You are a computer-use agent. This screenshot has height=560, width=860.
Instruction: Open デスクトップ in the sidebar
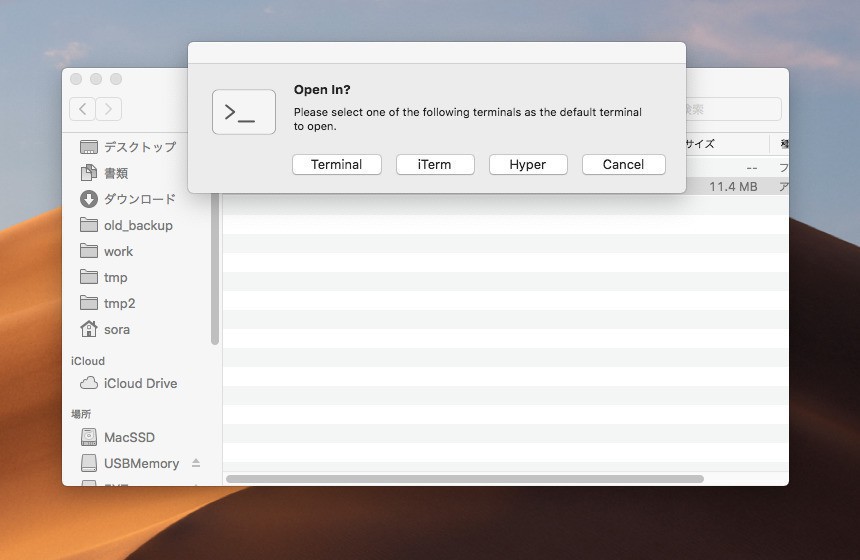pyautogui.click(x=139, y=147)
